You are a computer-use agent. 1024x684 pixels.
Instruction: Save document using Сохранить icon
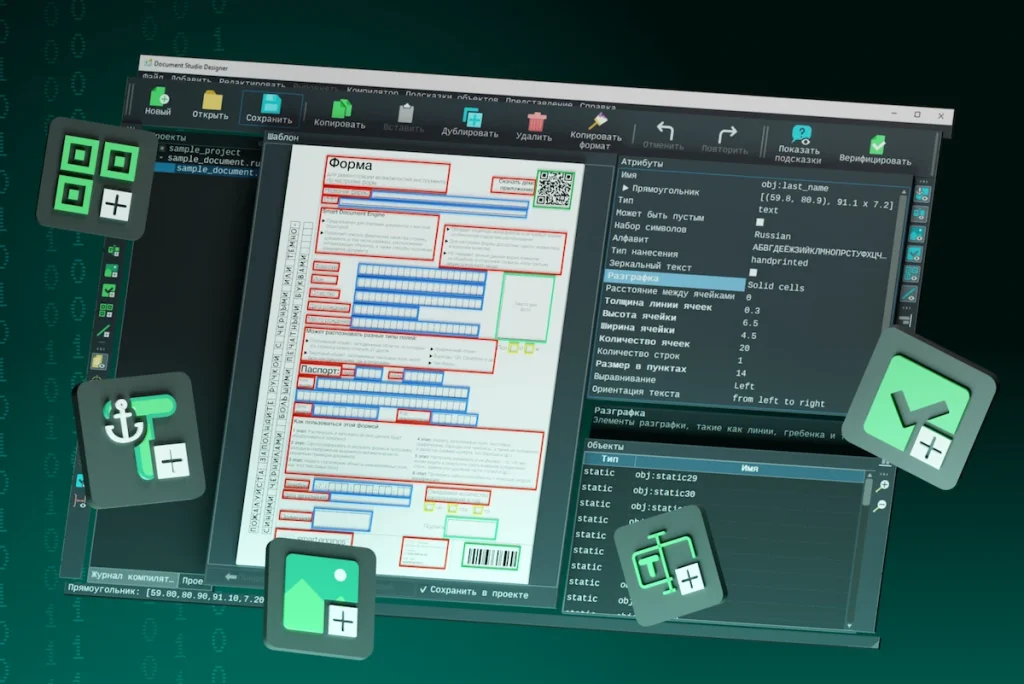(x=270, y=103)
